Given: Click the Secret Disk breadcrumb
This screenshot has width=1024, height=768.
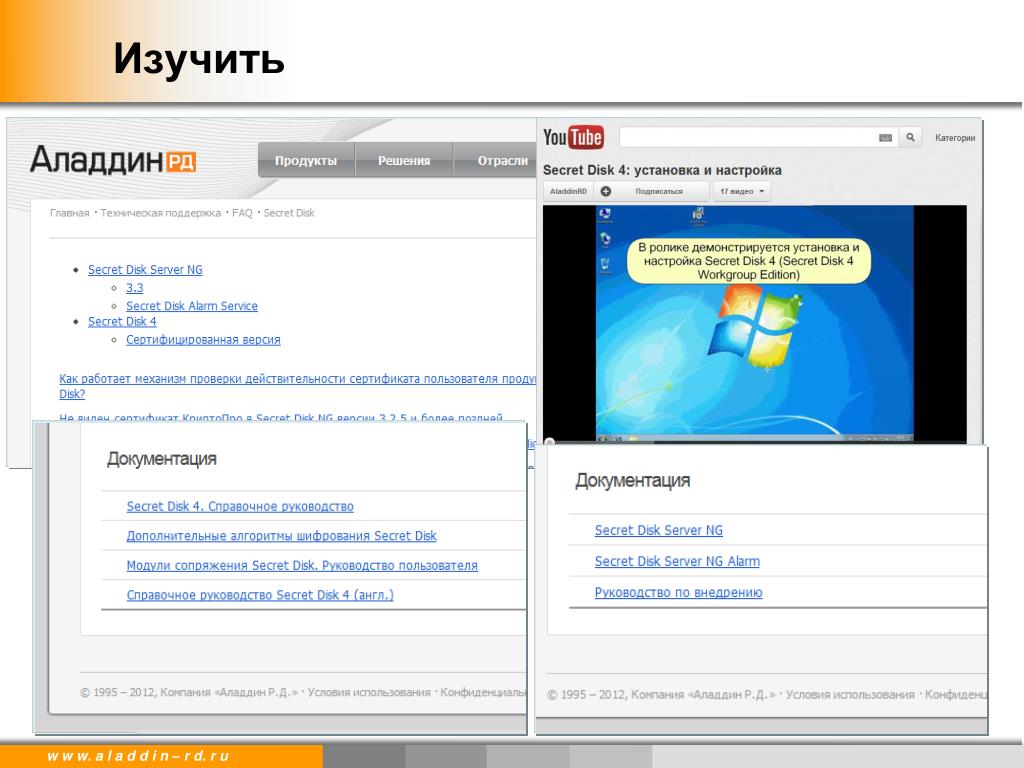Looking at the screenshot, I should point(289,213).
